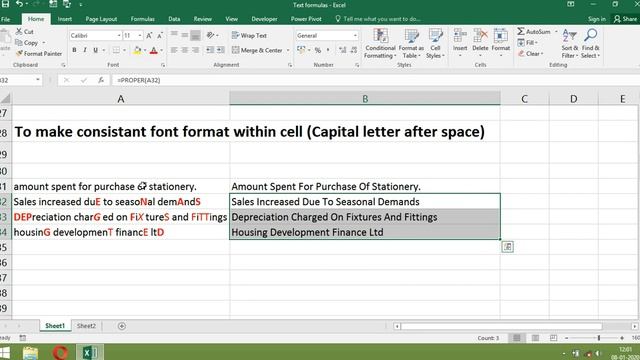640x360 pixels.
Task: Toggle Underline formatting
Action: tap(96, 50)
